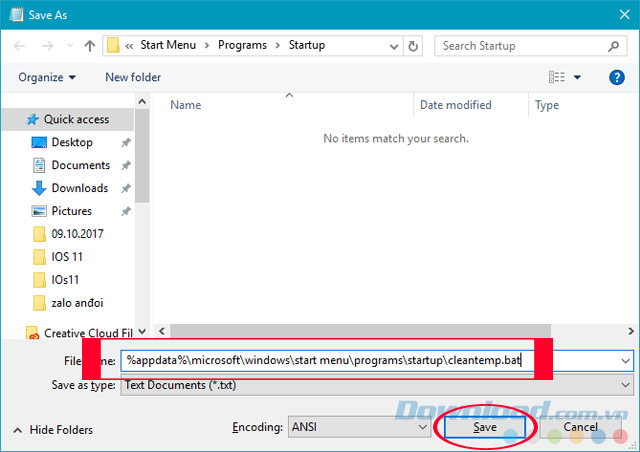Click the pin icon next to Desktop

(x=126, y=143)
